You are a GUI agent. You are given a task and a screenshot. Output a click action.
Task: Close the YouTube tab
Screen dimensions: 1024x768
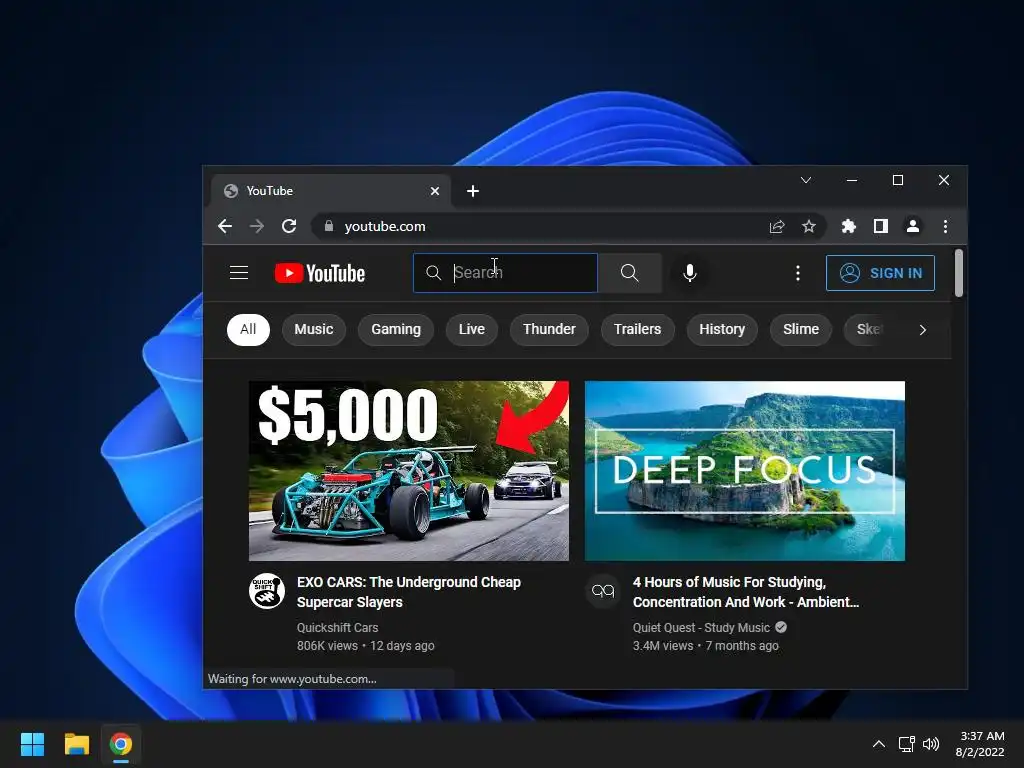[x=435, y=191]
